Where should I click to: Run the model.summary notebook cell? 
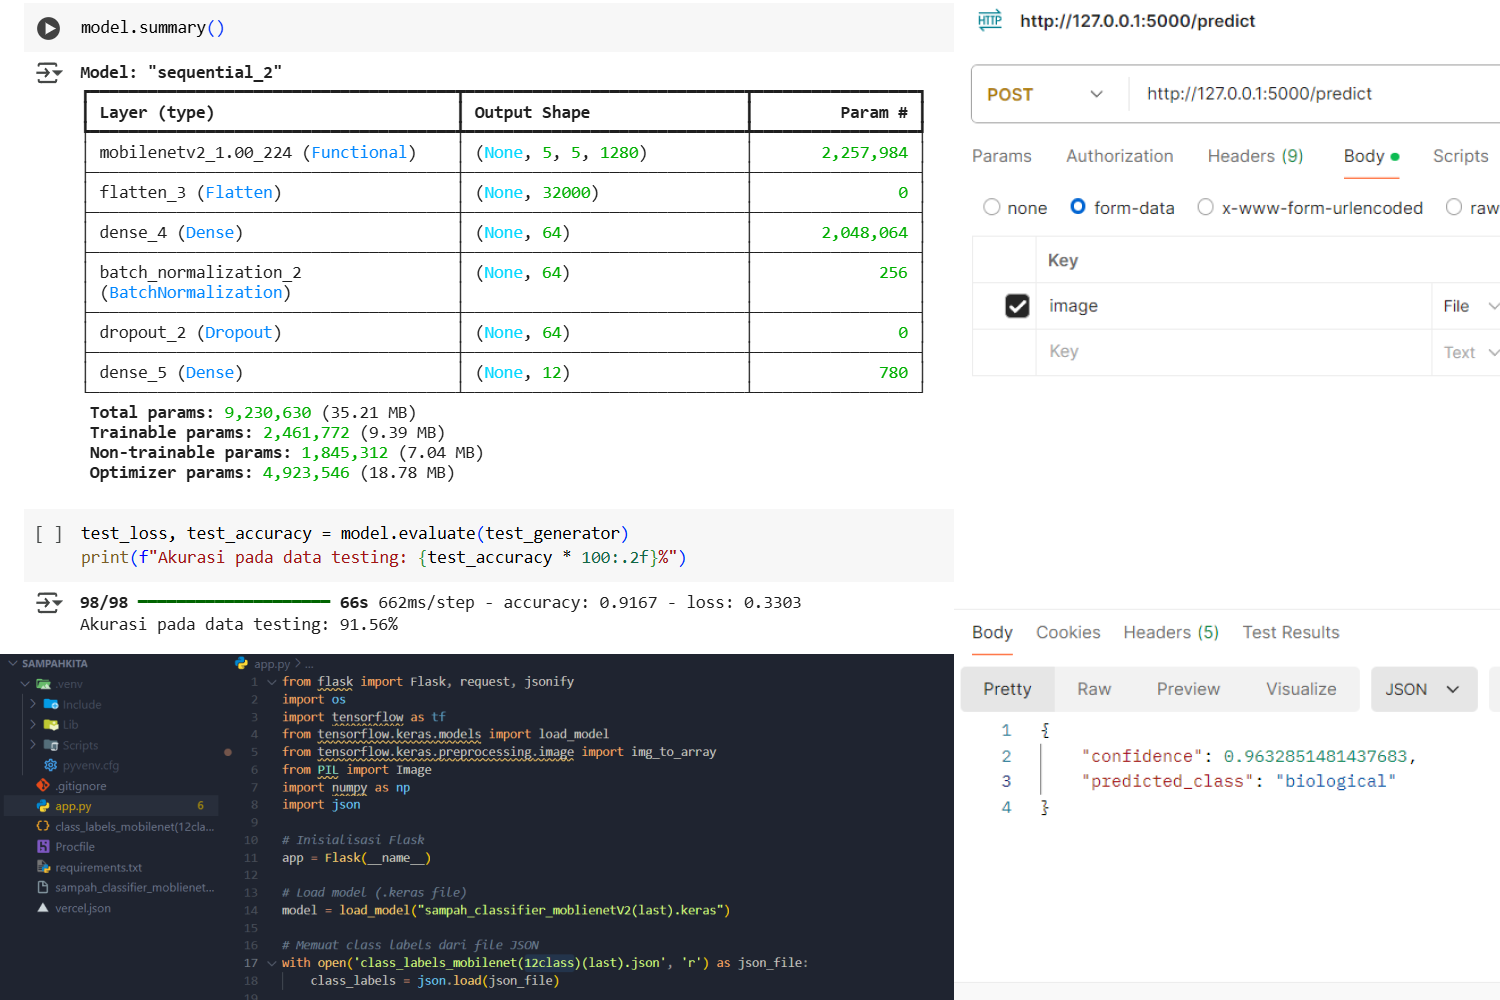tap(48, 28)
